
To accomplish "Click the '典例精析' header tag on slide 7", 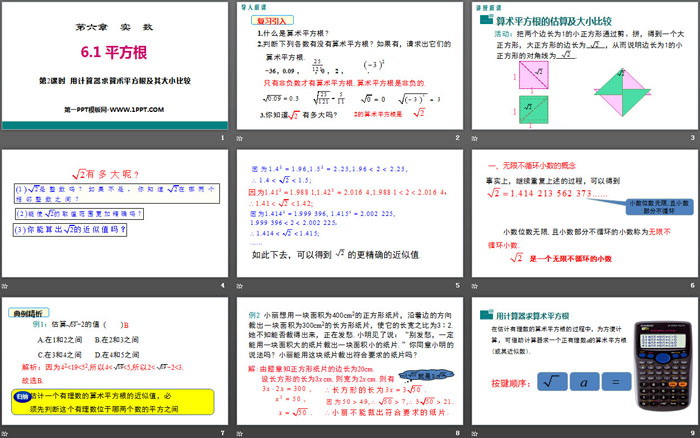I will click(x=28, y=312).
